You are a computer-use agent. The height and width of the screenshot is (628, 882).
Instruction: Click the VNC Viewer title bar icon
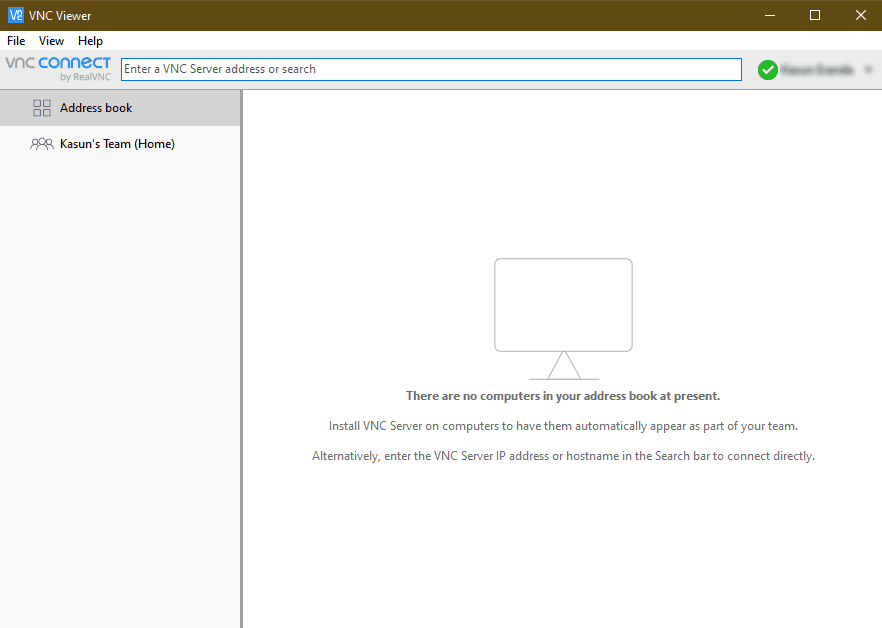16,15
